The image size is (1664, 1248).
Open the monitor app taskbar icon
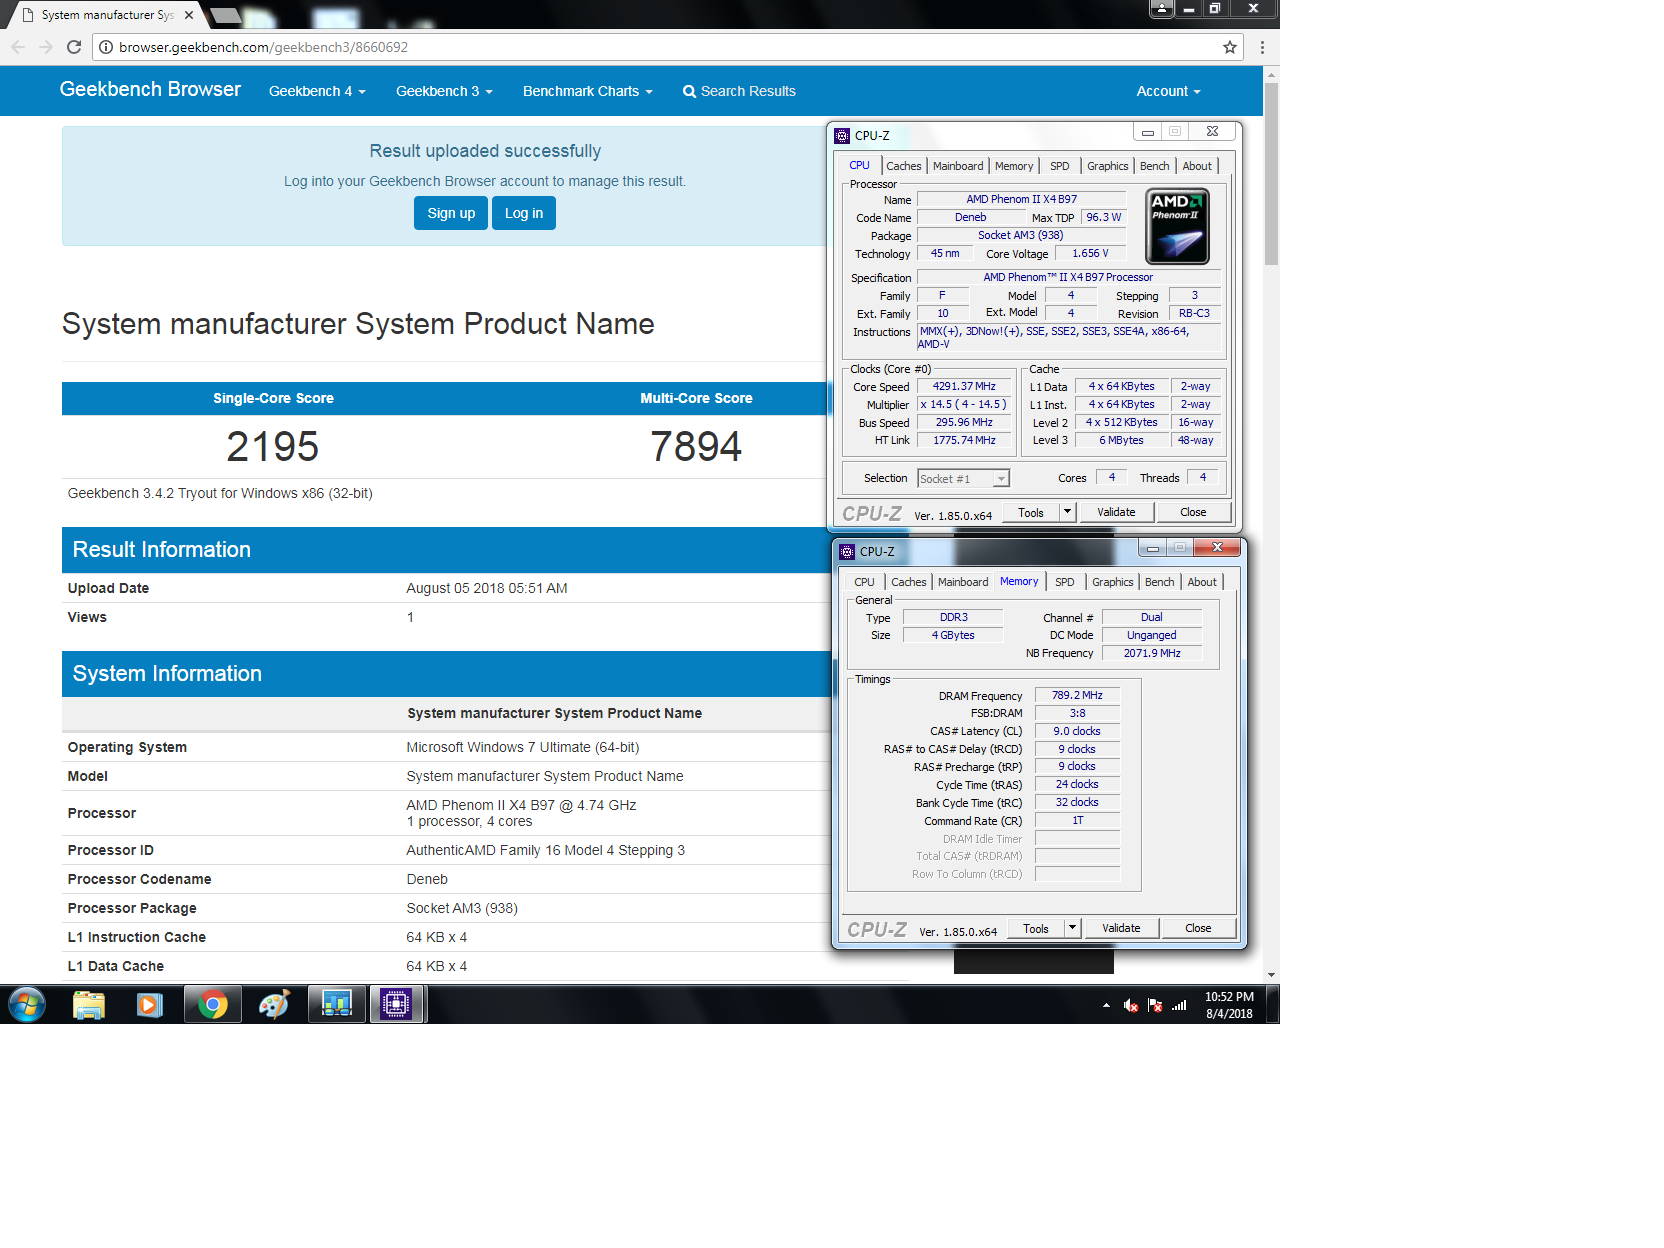336,1004
